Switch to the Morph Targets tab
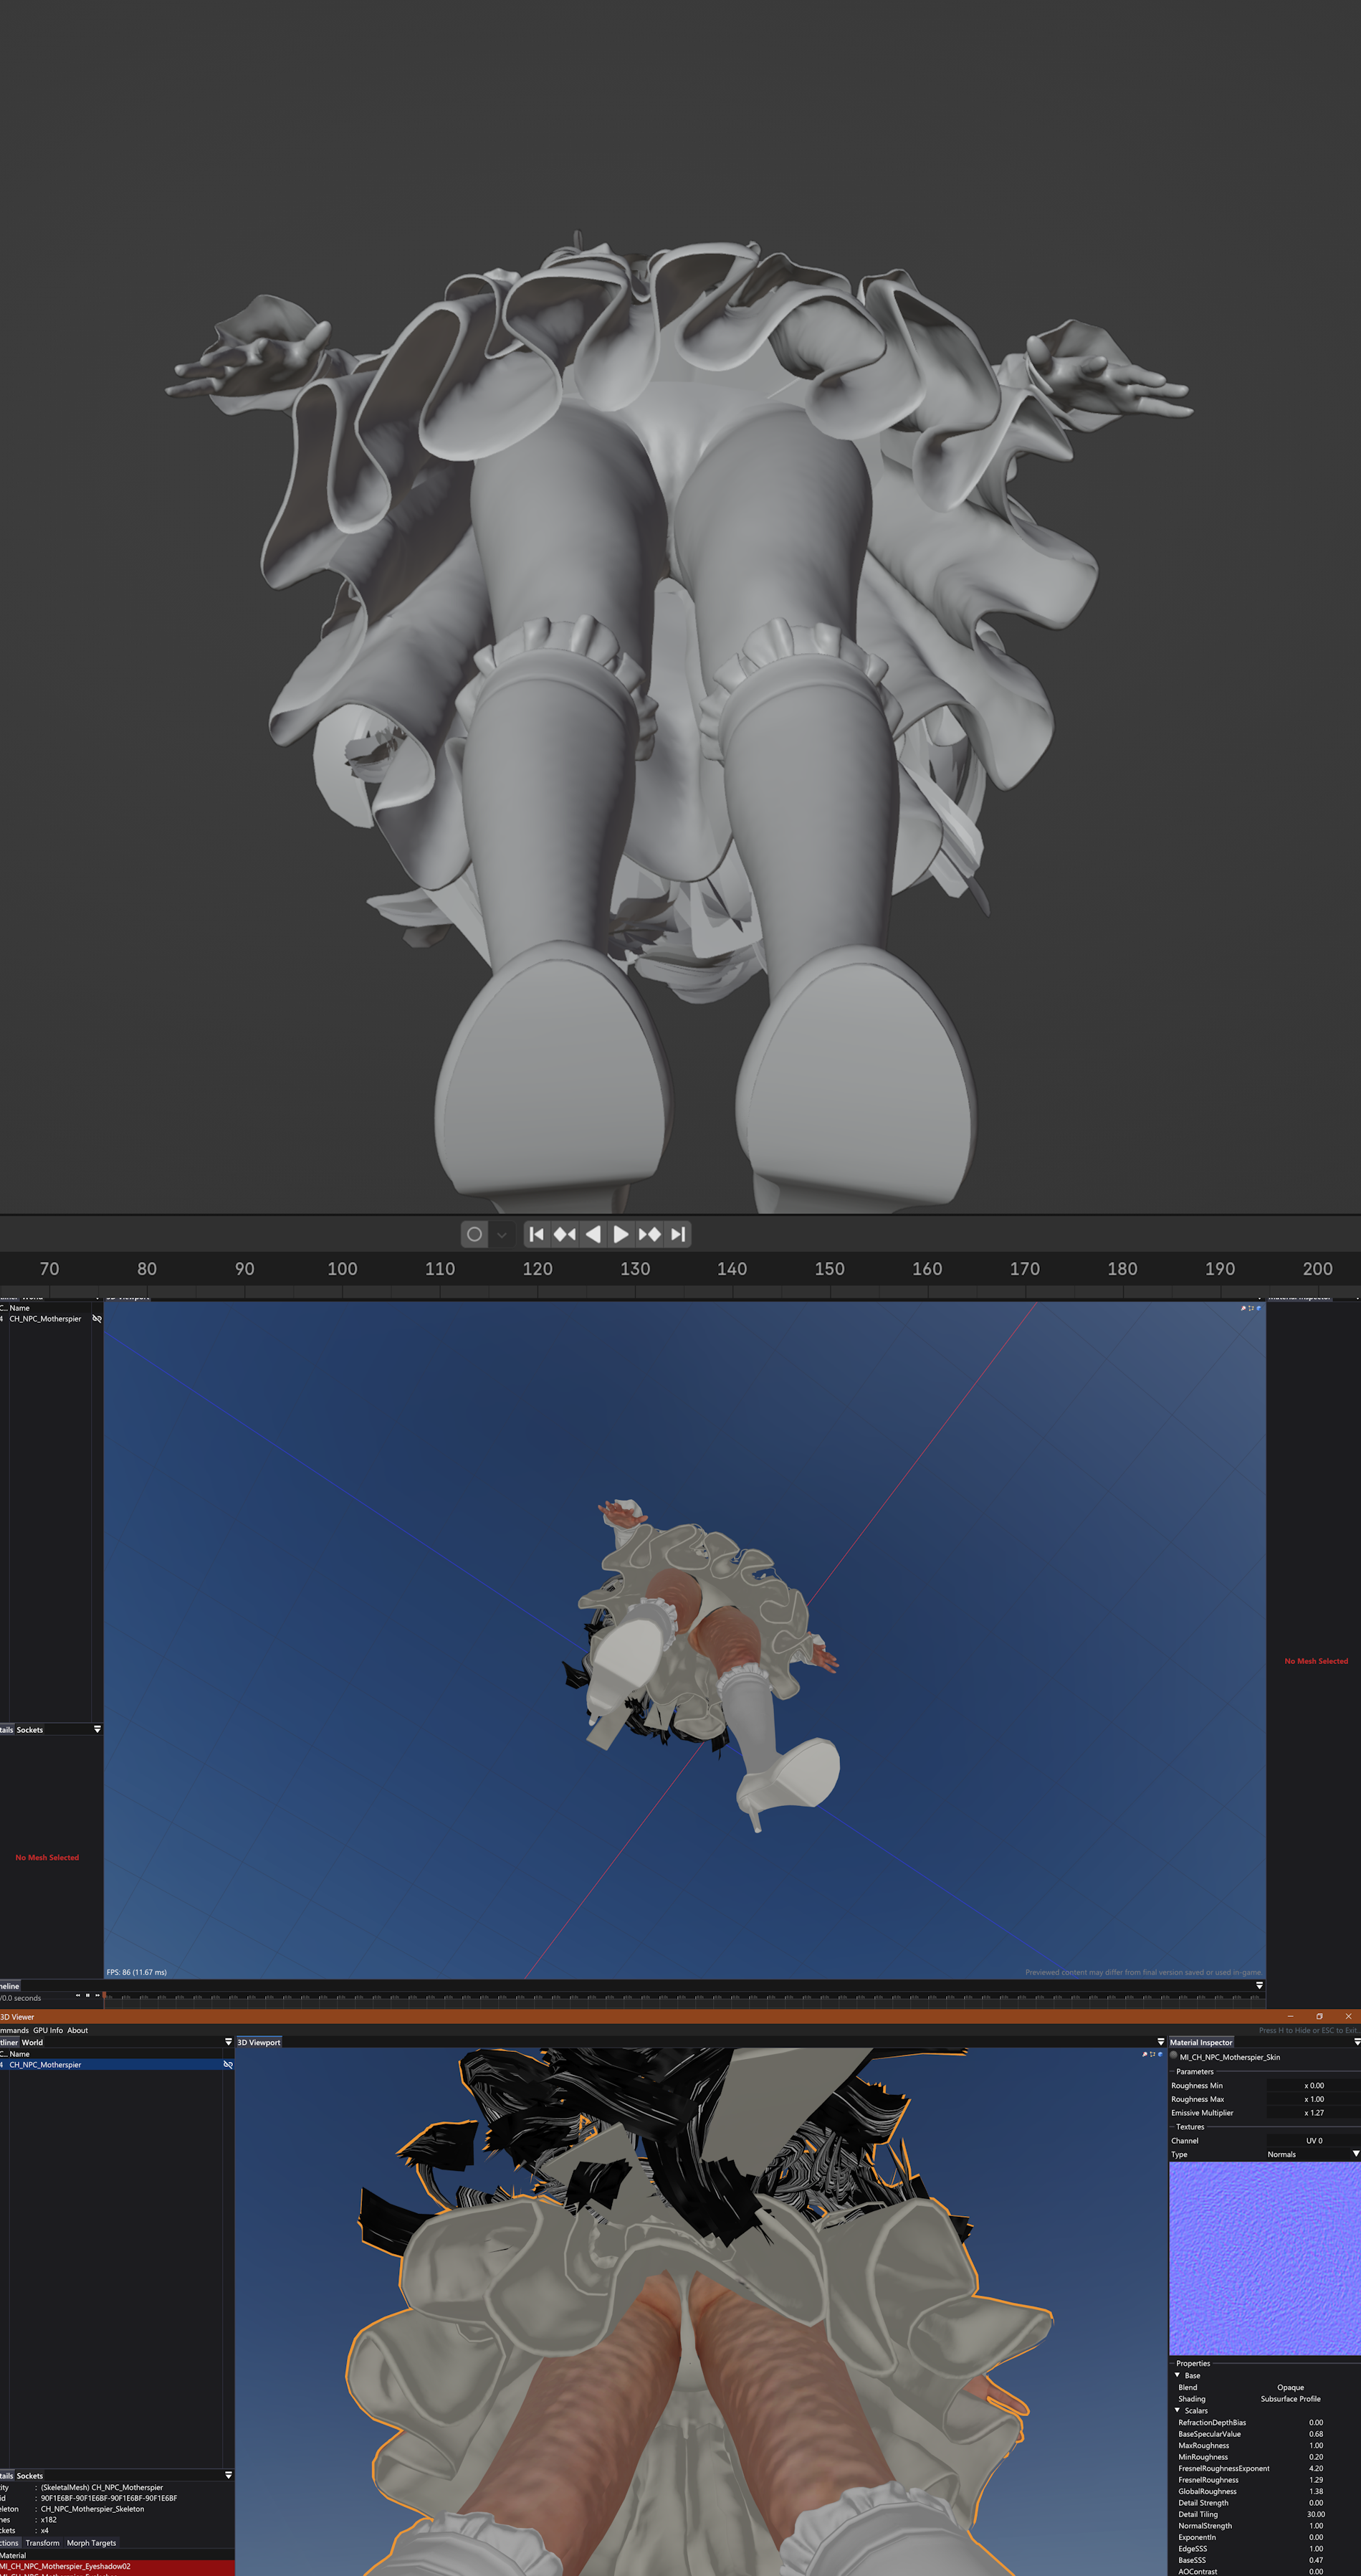The height and width of the screenshot is (2576, 1361). coord(91,2543)
